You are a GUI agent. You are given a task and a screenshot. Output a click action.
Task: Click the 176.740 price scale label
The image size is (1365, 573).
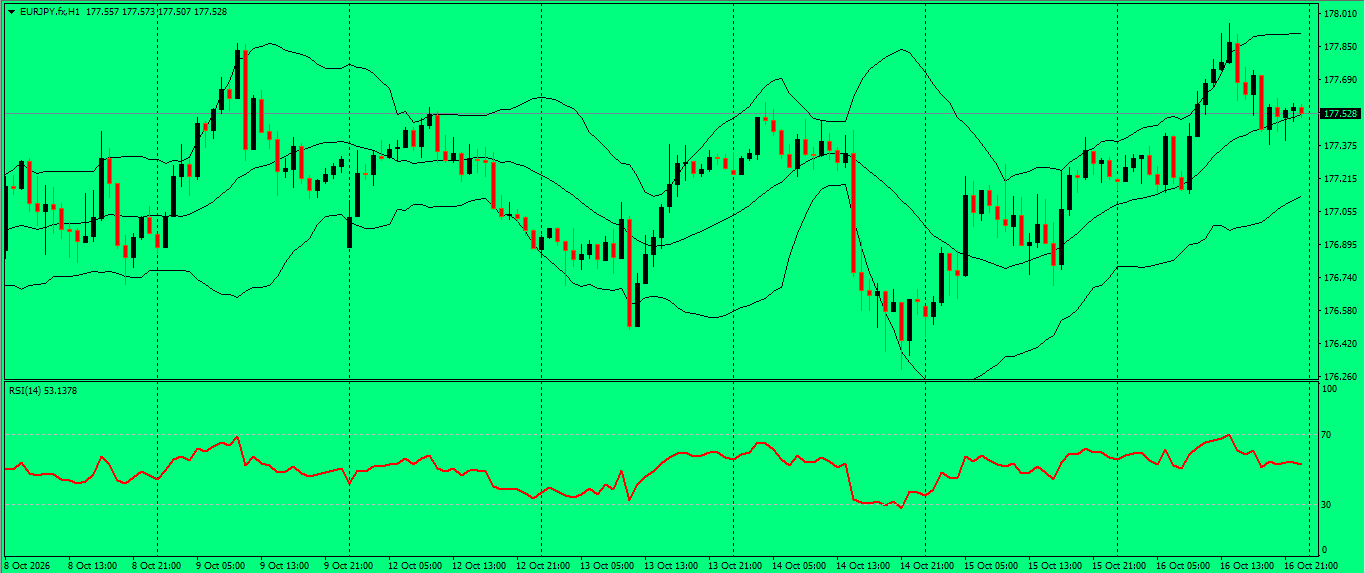click(x=1340, y=278)
